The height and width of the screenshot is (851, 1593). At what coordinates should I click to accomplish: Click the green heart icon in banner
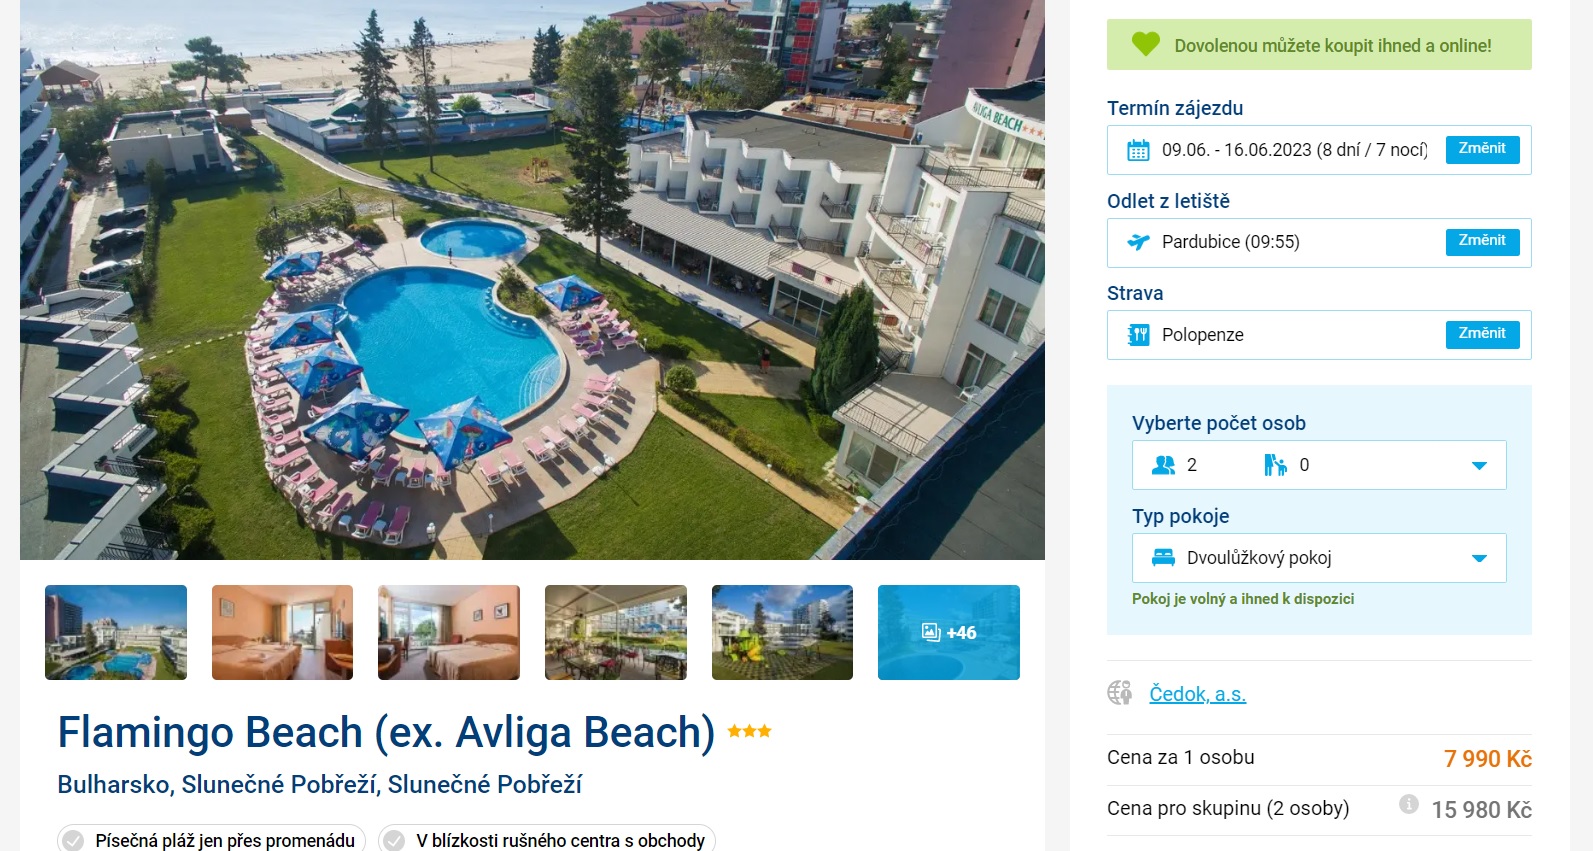[1146, 44]
